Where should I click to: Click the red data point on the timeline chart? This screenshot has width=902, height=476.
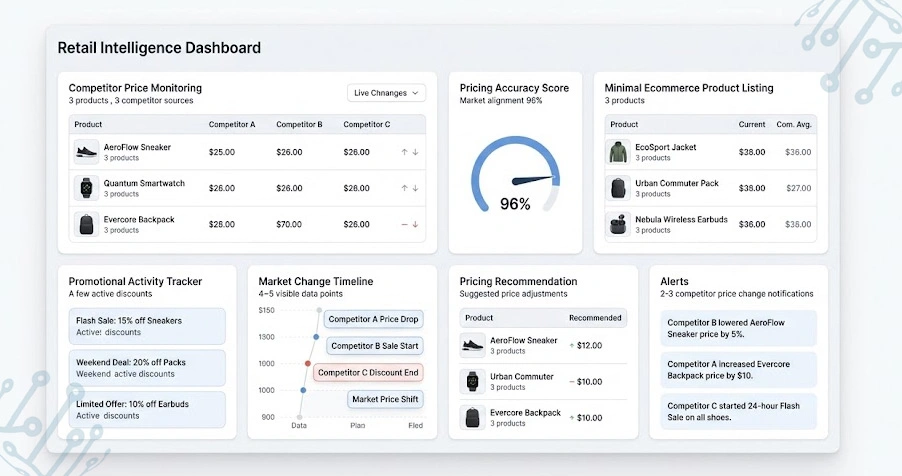pyautogui.click(x=308, y=363)
